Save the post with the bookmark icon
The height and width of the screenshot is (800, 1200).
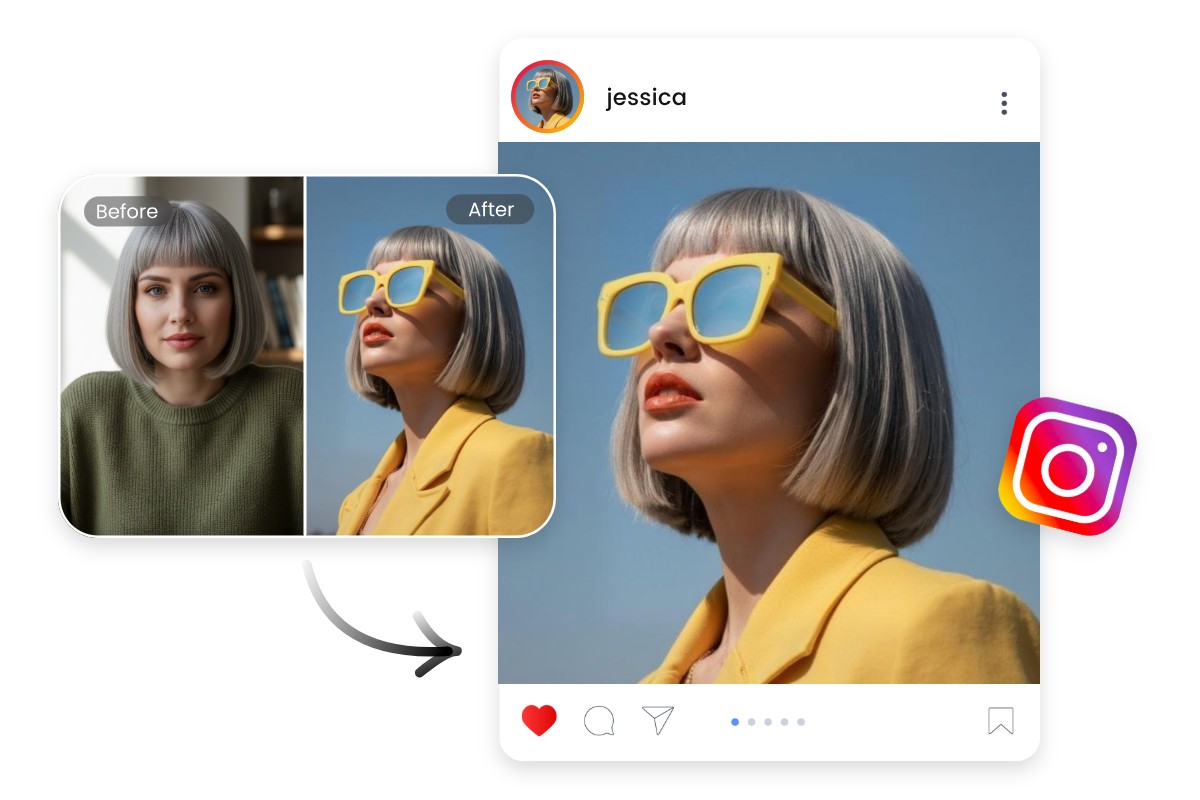[1002, 721]
